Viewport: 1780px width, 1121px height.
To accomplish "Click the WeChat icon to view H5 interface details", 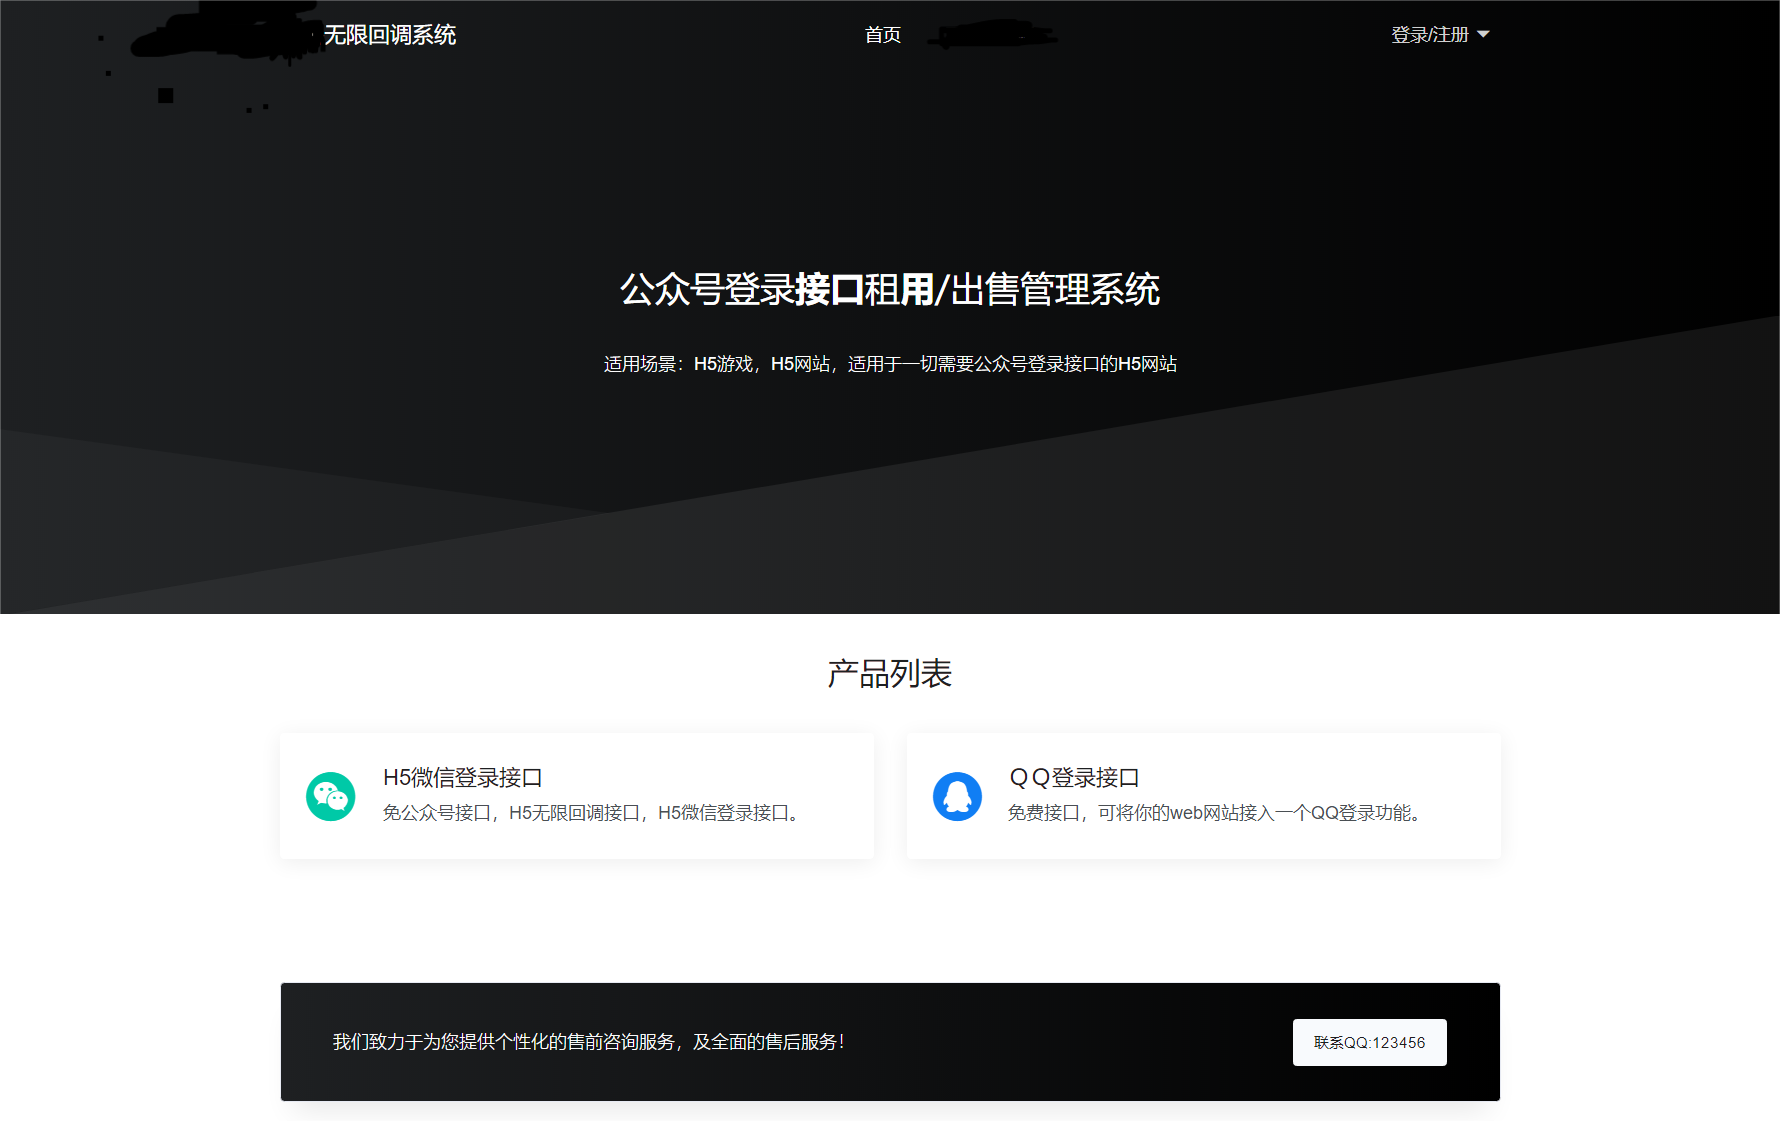I will coord(330,796).
